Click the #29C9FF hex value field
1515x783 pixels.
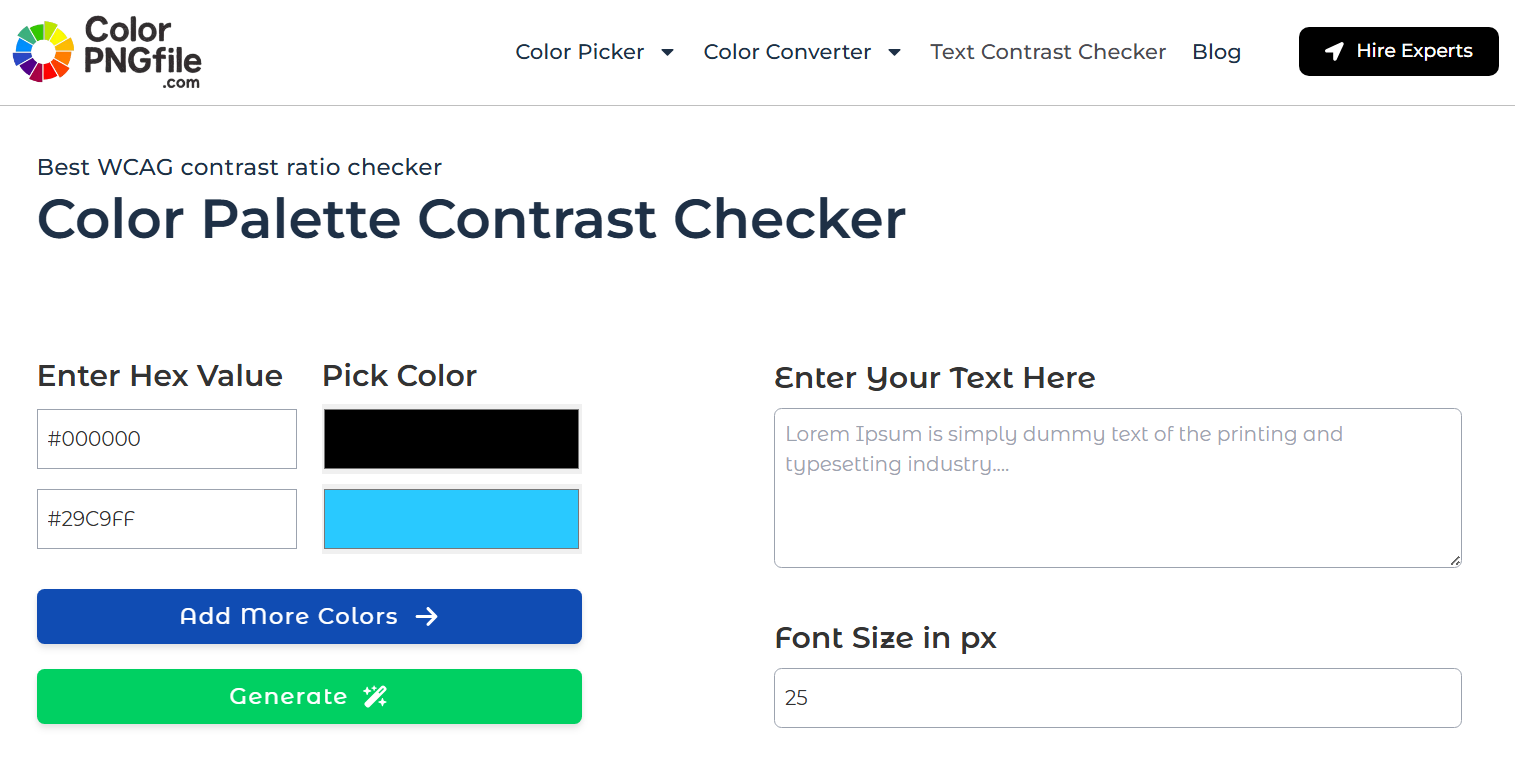(x=167, y=519)
